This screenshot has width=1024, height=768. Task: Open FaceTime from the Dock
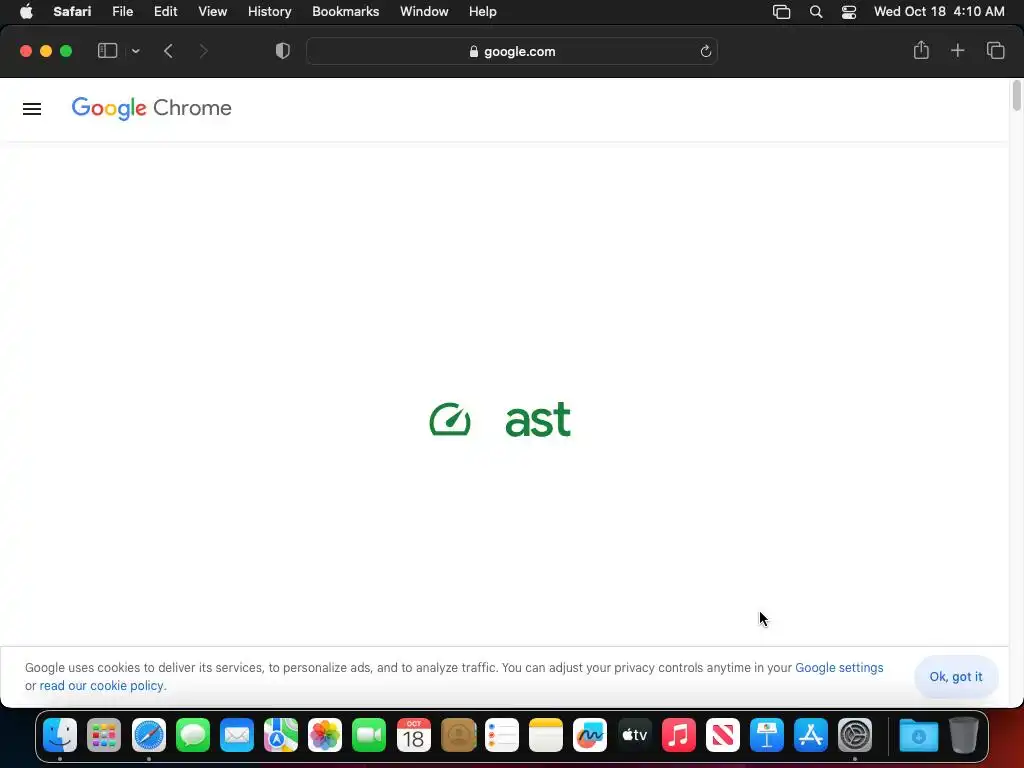click(x=369, y=735)
